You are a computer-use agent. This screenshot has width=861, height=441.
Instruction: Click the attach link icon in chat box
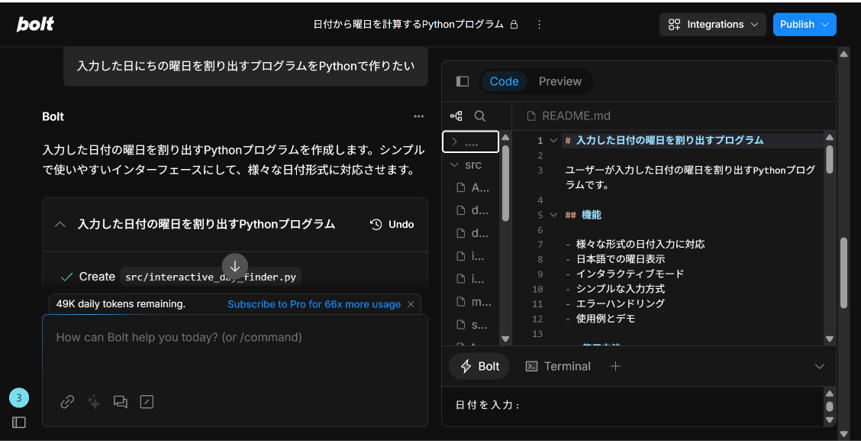(x=67, y=402)
